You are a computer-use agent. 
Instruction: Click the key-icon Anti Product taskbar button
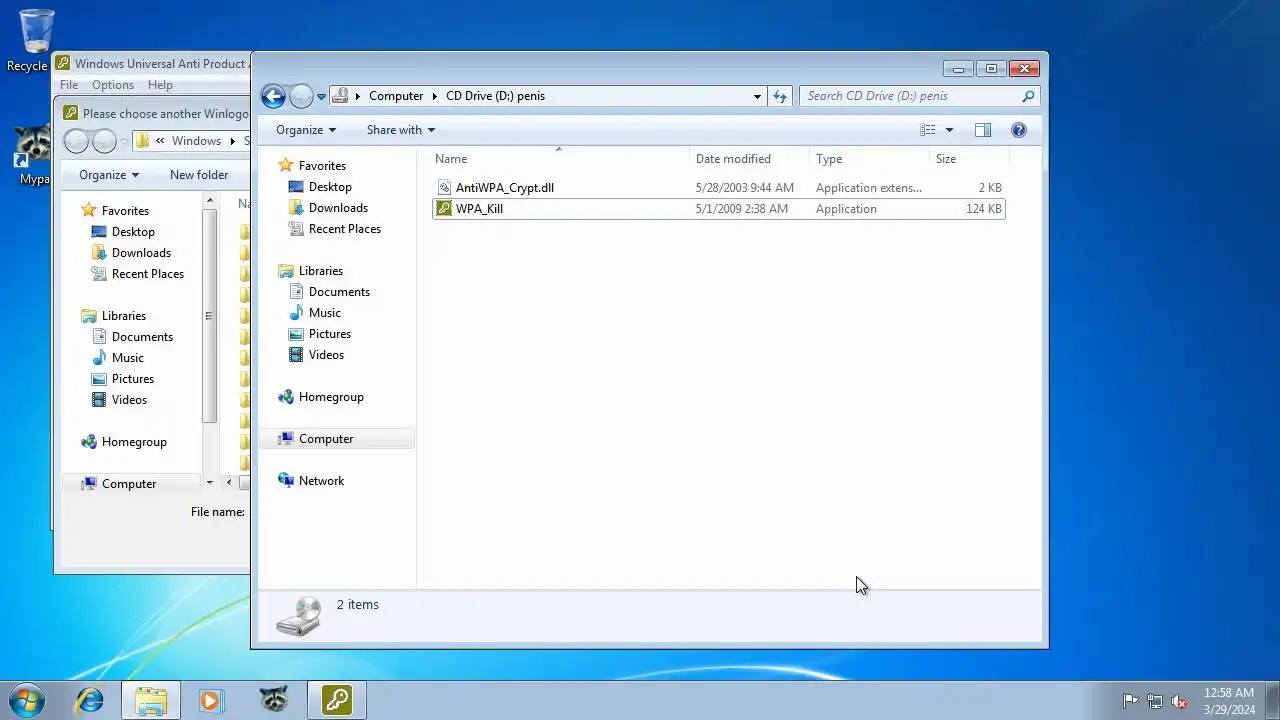click(x=337, y=700)
